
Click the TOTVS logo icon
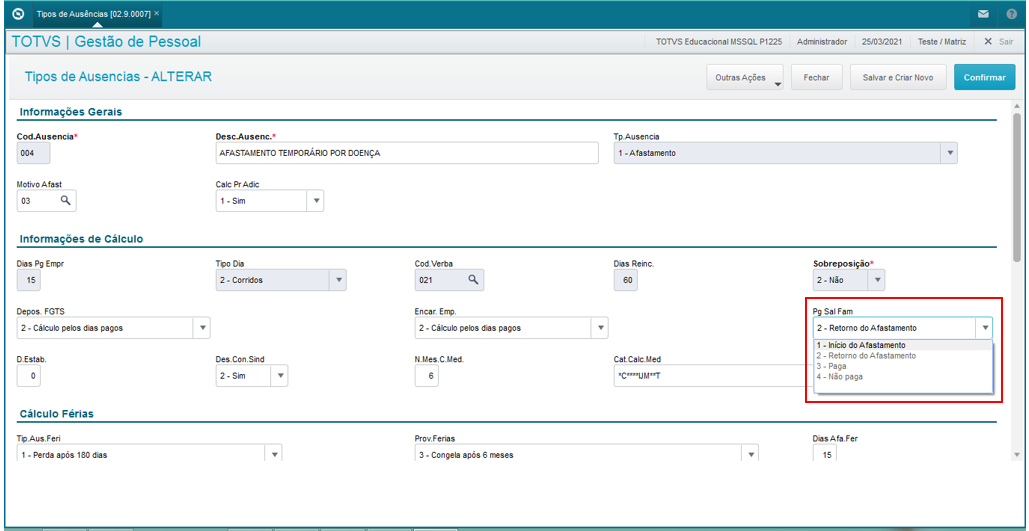pyautogui.click(x=18, y=13)
